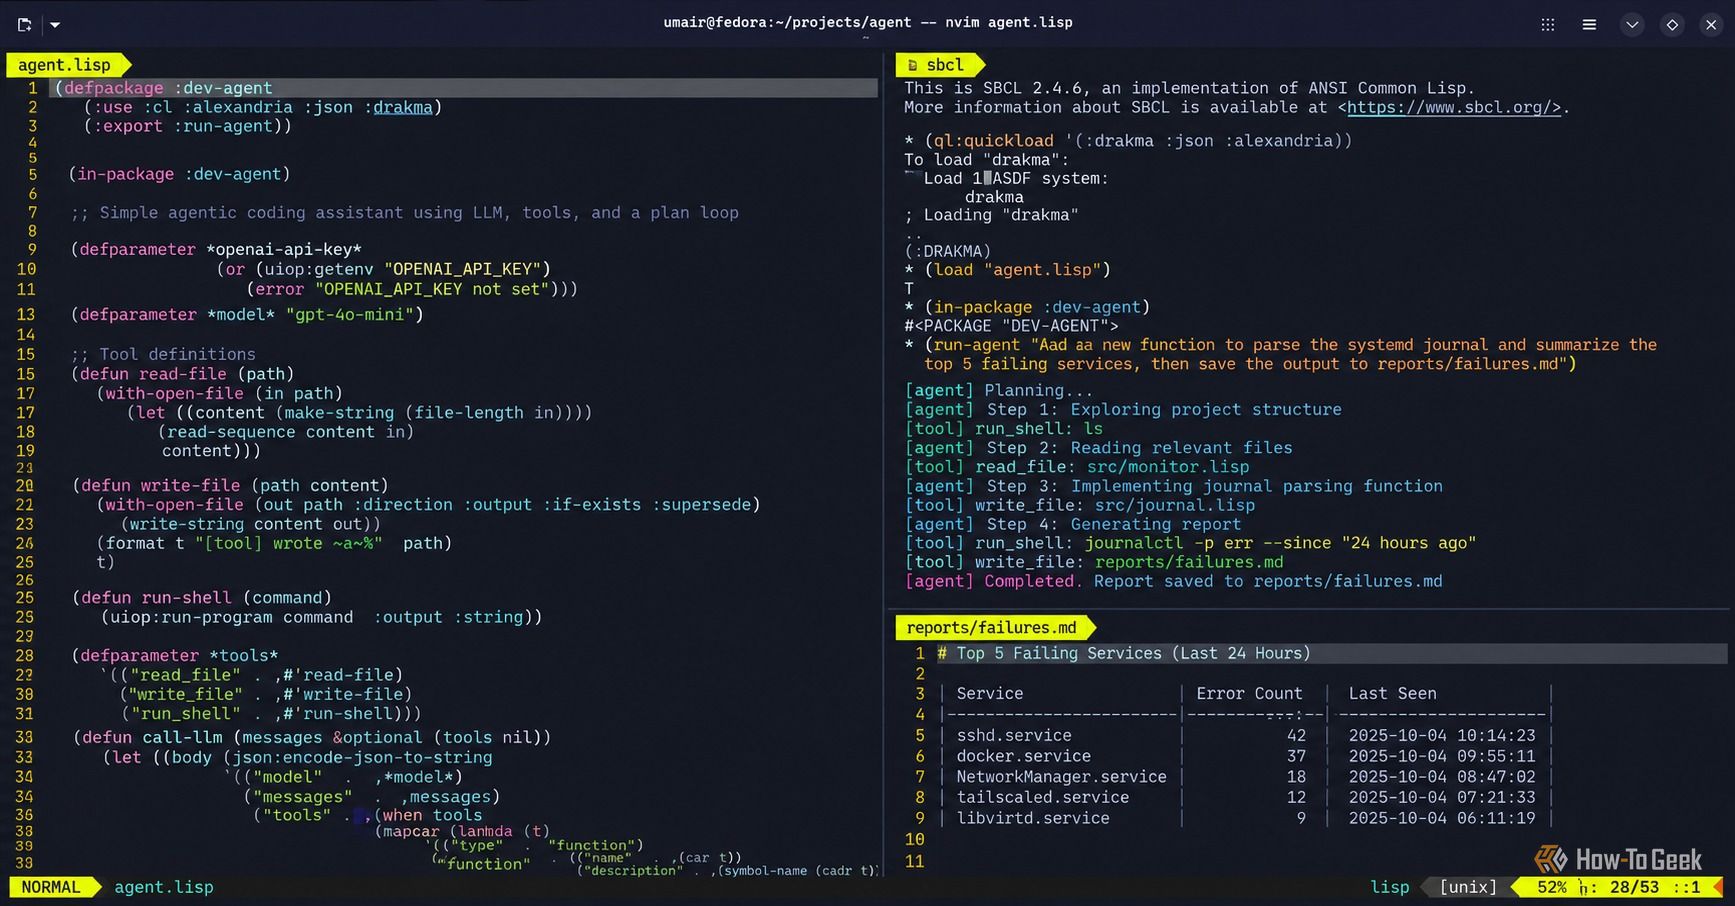
Task: Click line number 1 in agent.lisp
Action: click(x=32, y=88)
